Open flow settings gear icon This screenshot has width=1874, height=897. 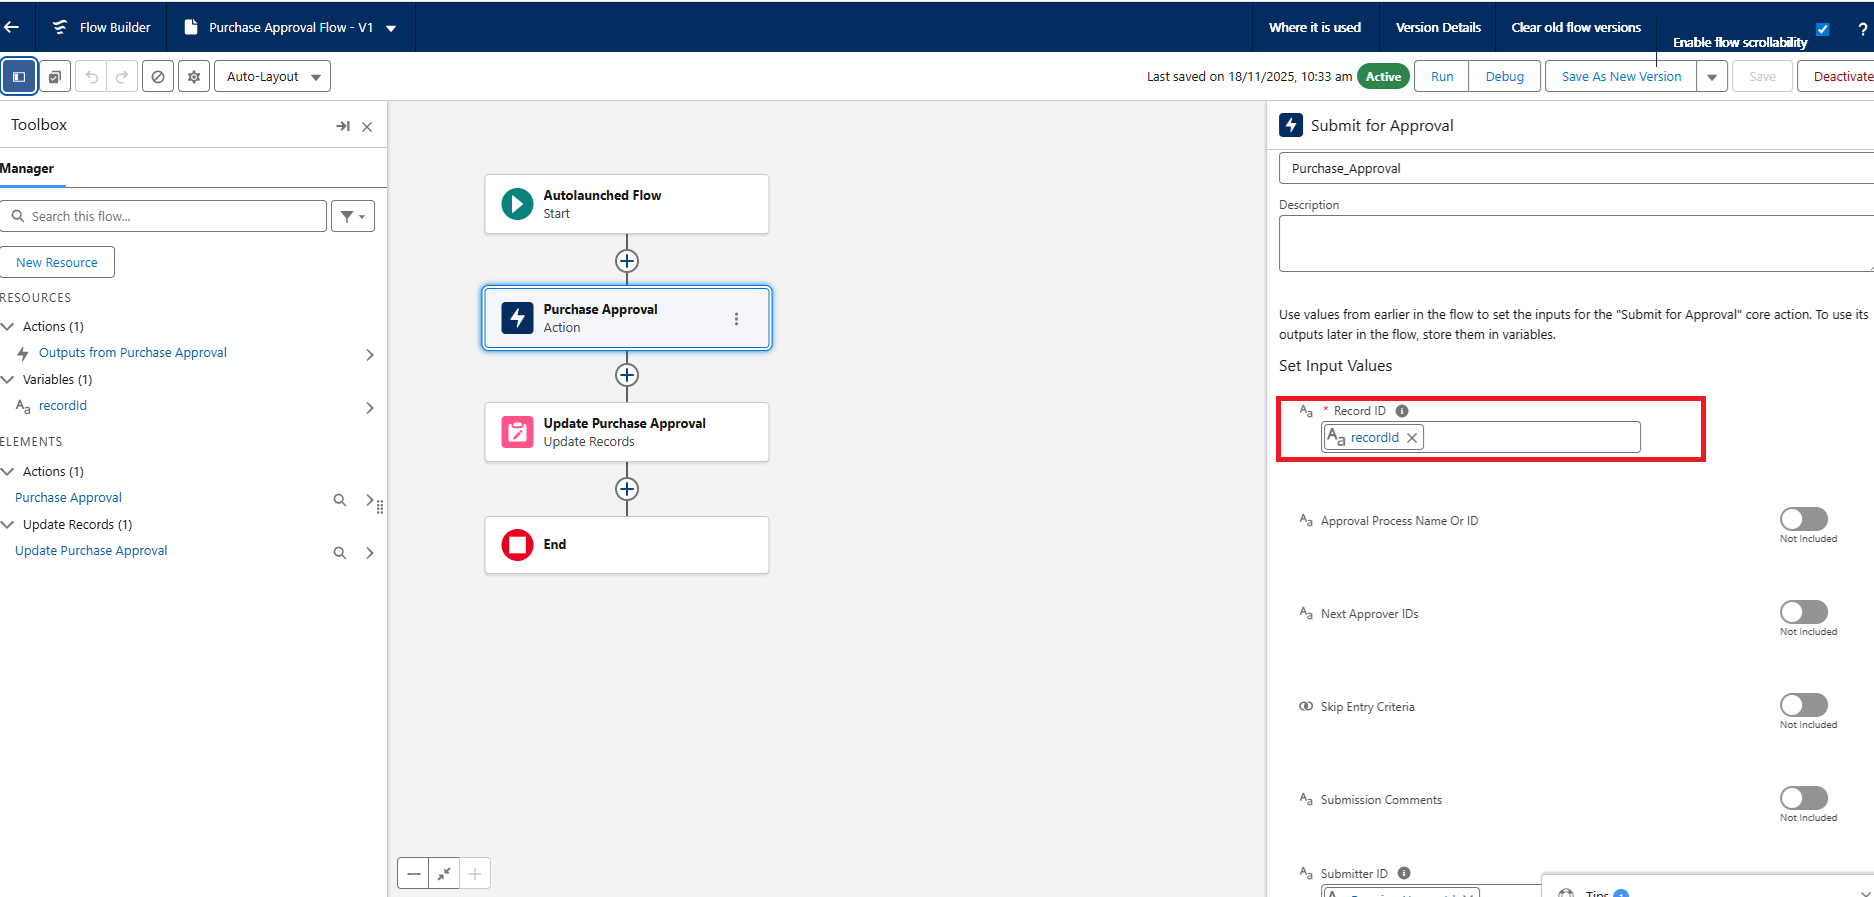click(194, 77)
